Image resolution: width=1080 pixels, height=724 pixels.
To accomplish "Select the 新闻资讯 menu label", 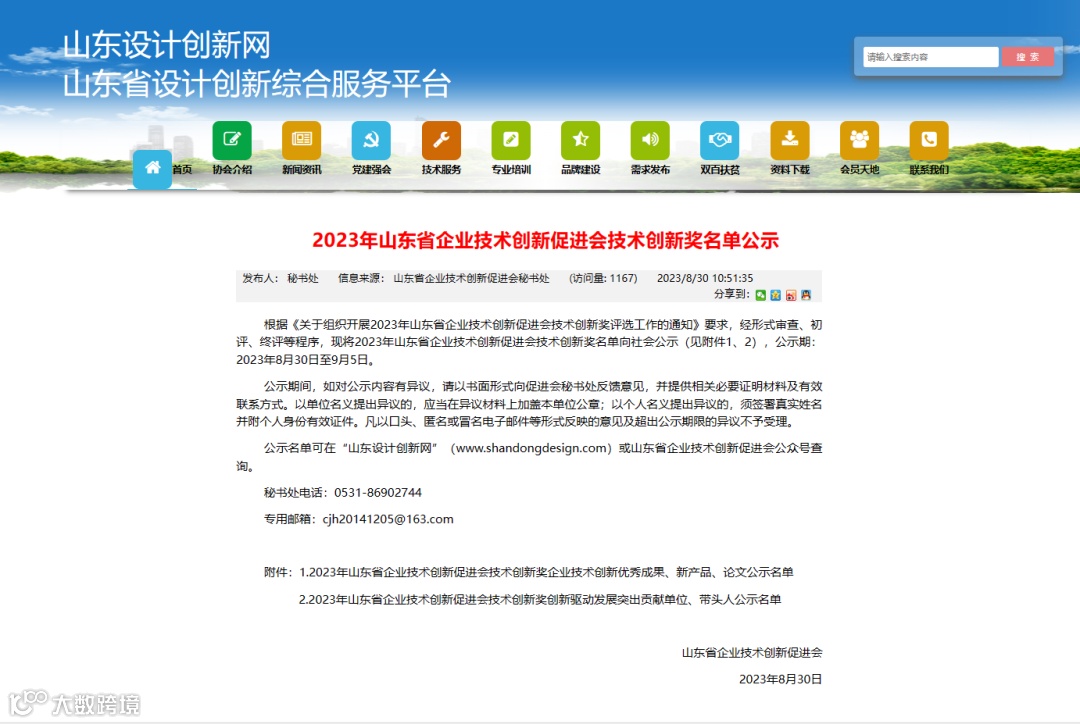I will pyautogui.click(x=302, y=169).
